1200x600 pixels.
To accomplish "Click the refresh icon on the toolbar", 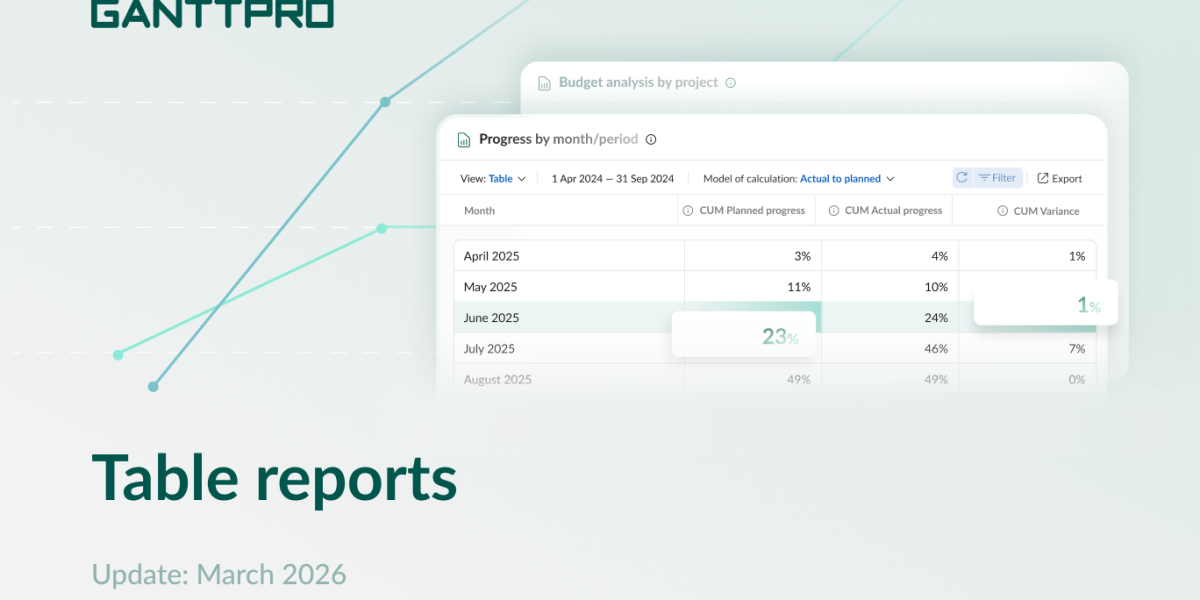I will point(961,177).
